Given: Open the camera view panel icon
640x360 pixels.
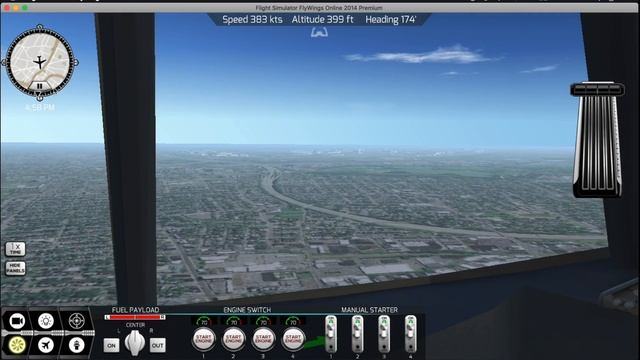Looking at the screenshot, I should click(17, 321).
